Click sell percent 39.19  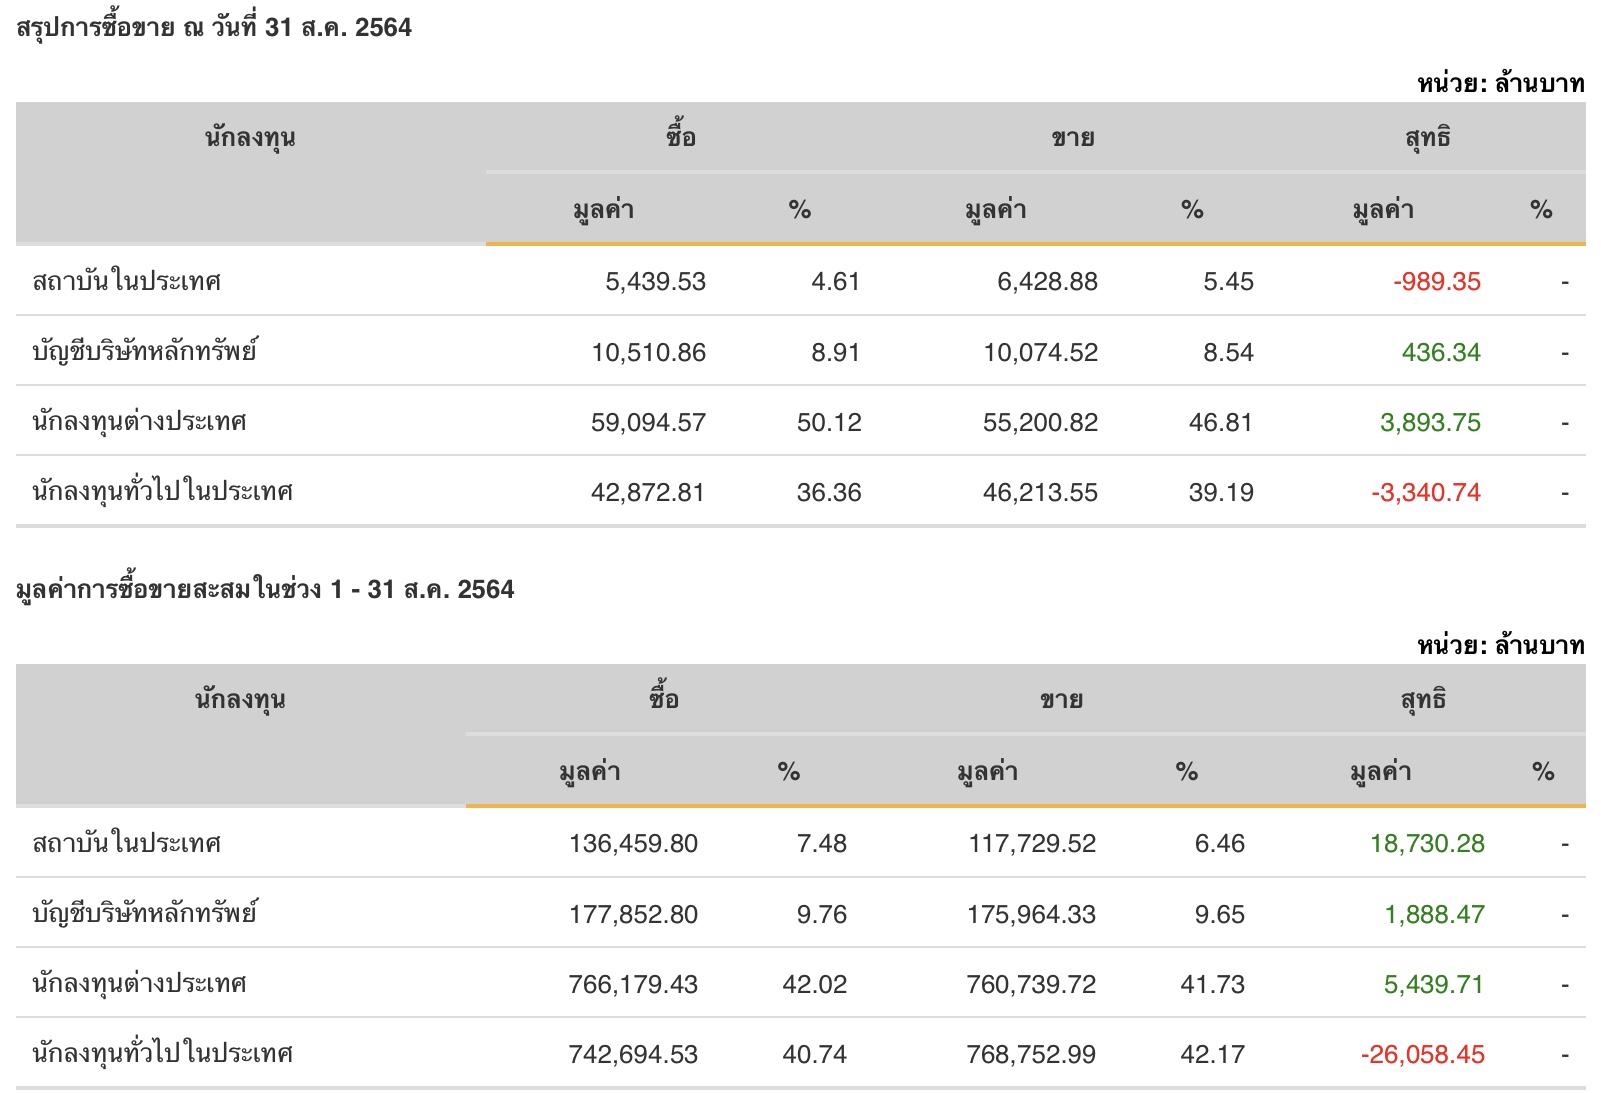pyautogui.click(x=1221, y=493)
